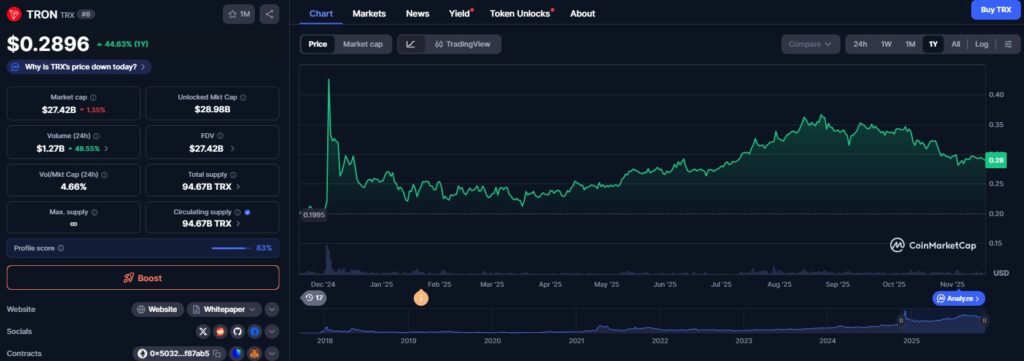Copy the contract address 0x5032...f87ab5
Screen dimensions: 1024x361
[217, 354]
